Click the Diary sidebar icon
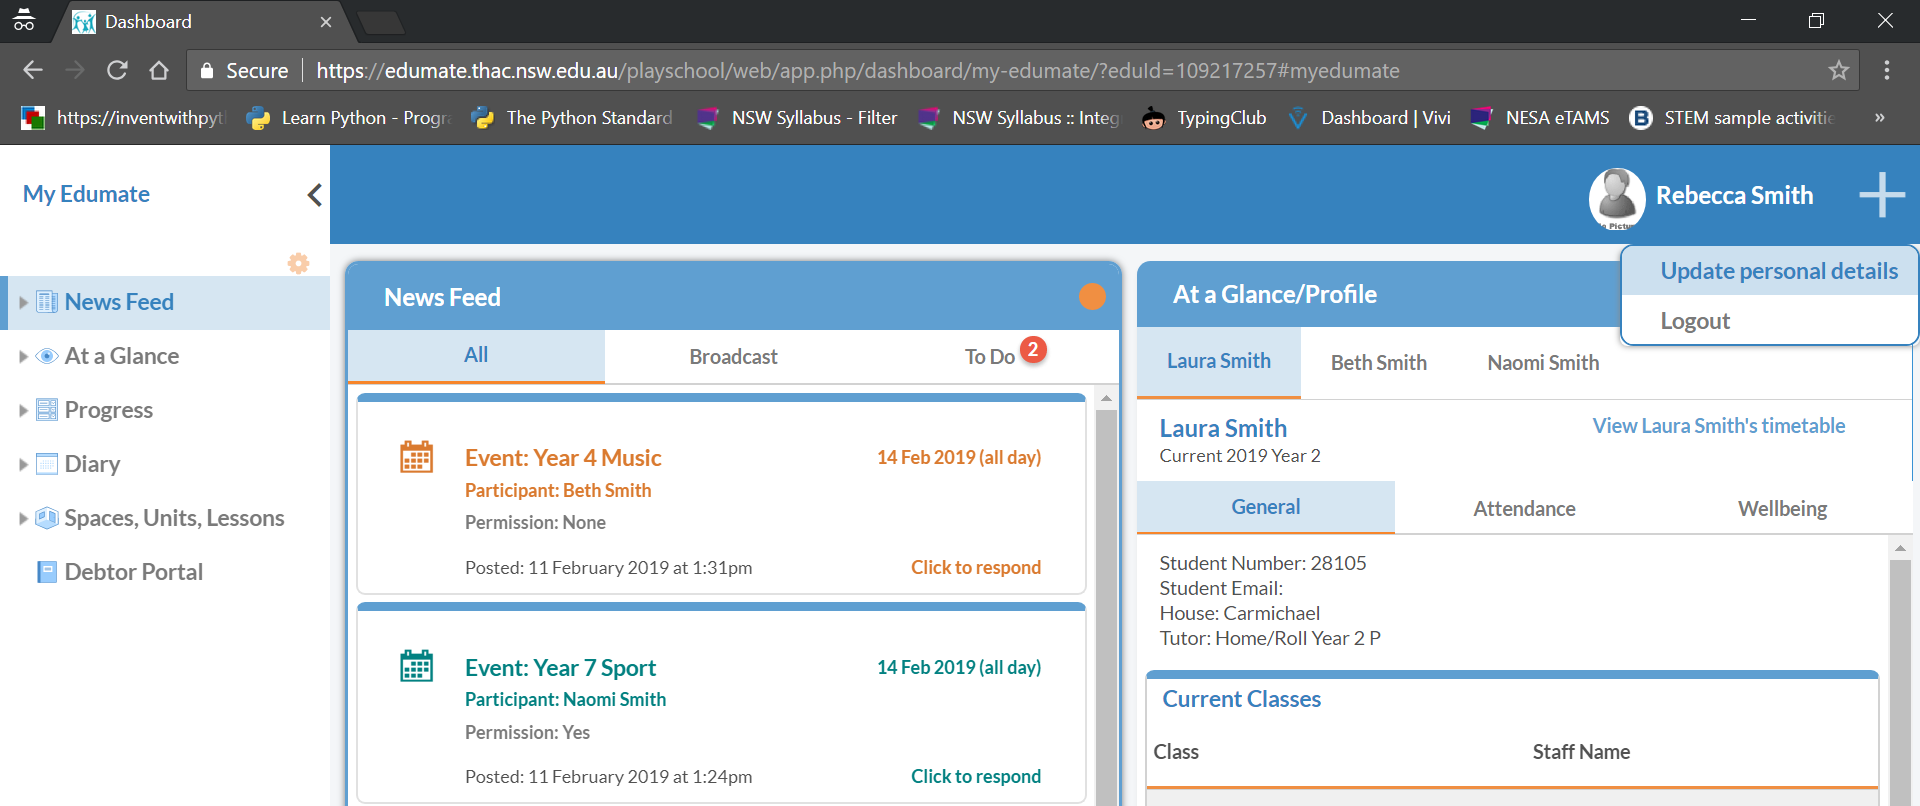This screenshot has height=806, width=1920. (47, 464)
